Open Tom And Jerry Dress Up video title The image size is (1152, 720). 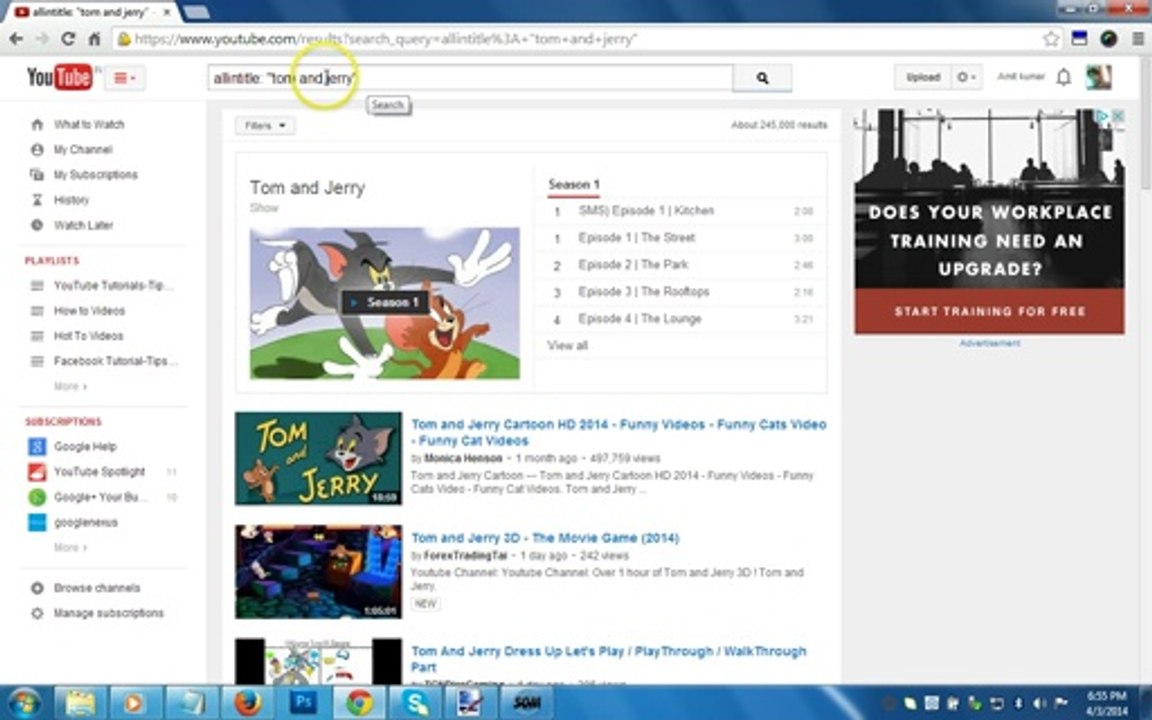[608, 659]
